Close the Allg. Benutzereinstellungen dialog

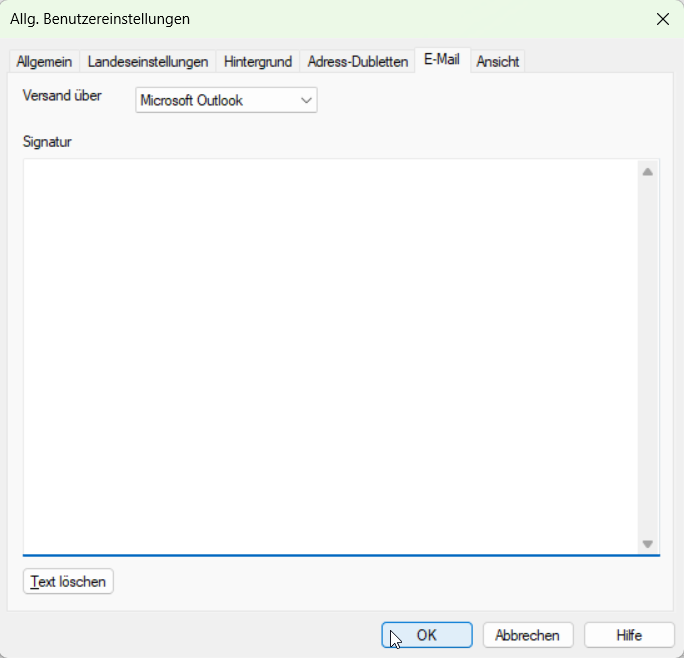pos(663,19)
